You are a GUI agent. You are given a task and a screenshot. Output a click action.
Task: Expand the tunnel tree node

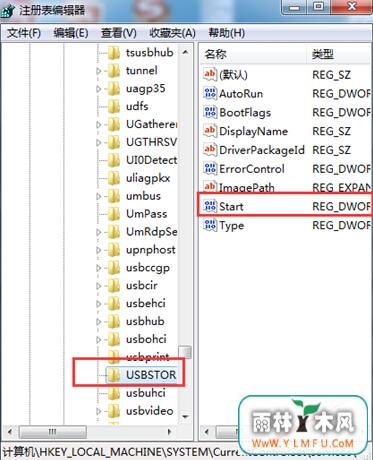coord(99,71)
